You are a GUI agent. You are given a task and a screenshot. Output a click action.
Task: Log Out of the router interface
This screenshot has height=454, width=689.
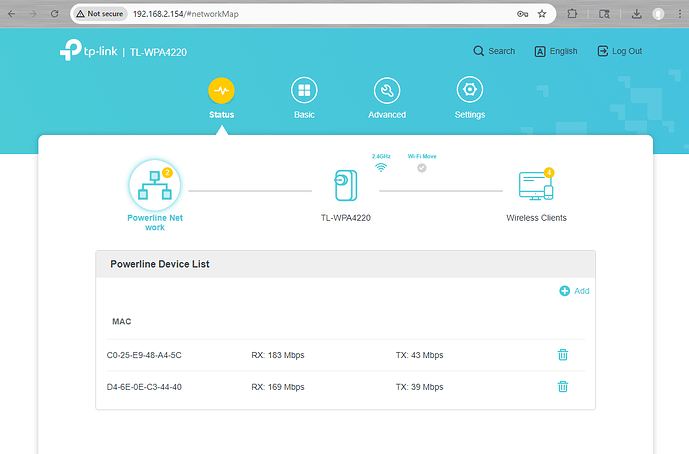point(620,51)
